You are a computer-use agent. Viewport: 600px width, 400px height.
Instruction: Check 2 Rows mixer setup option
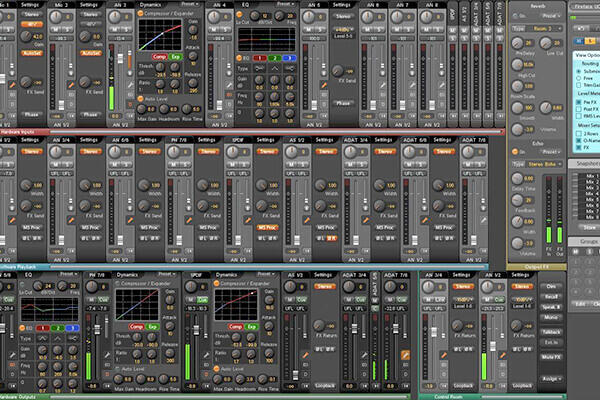point(579,133)
